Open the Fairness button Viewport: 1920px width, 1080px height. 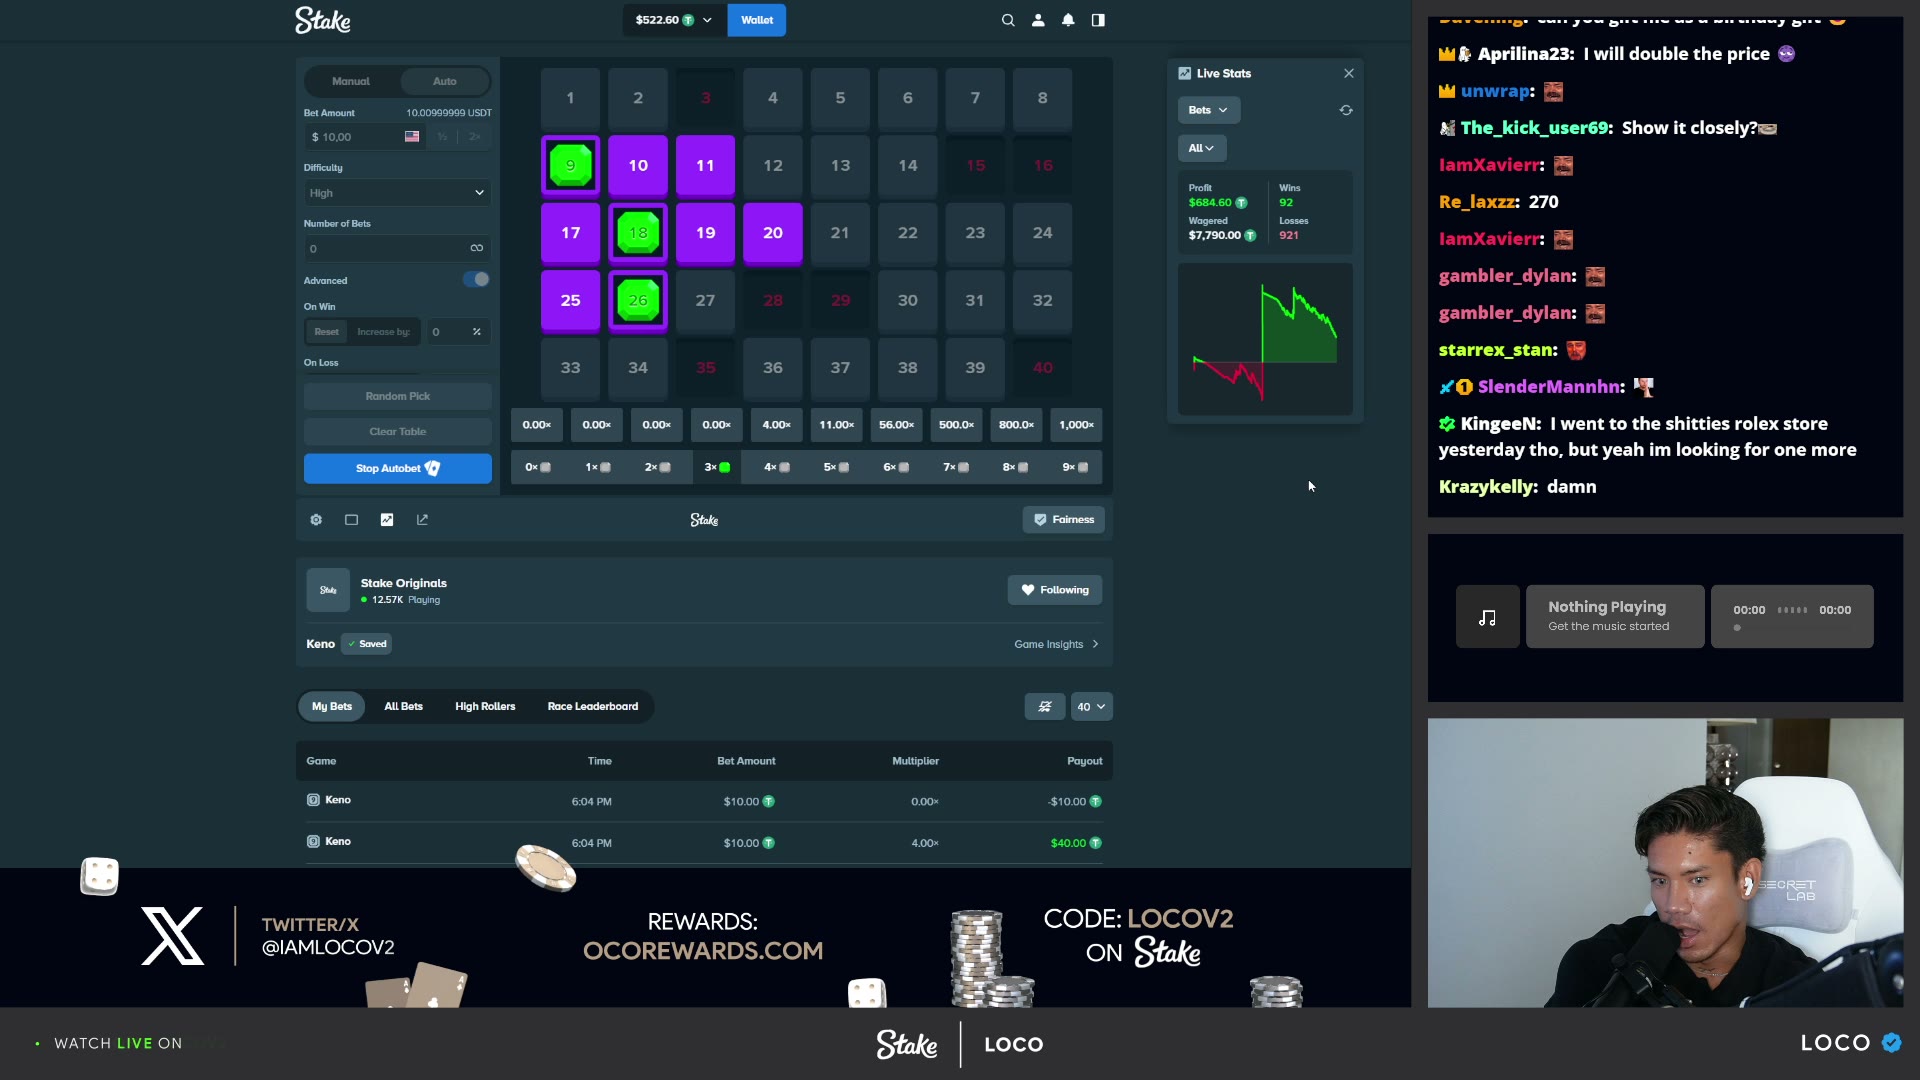pyautogui.click(x=1063, y=520)
